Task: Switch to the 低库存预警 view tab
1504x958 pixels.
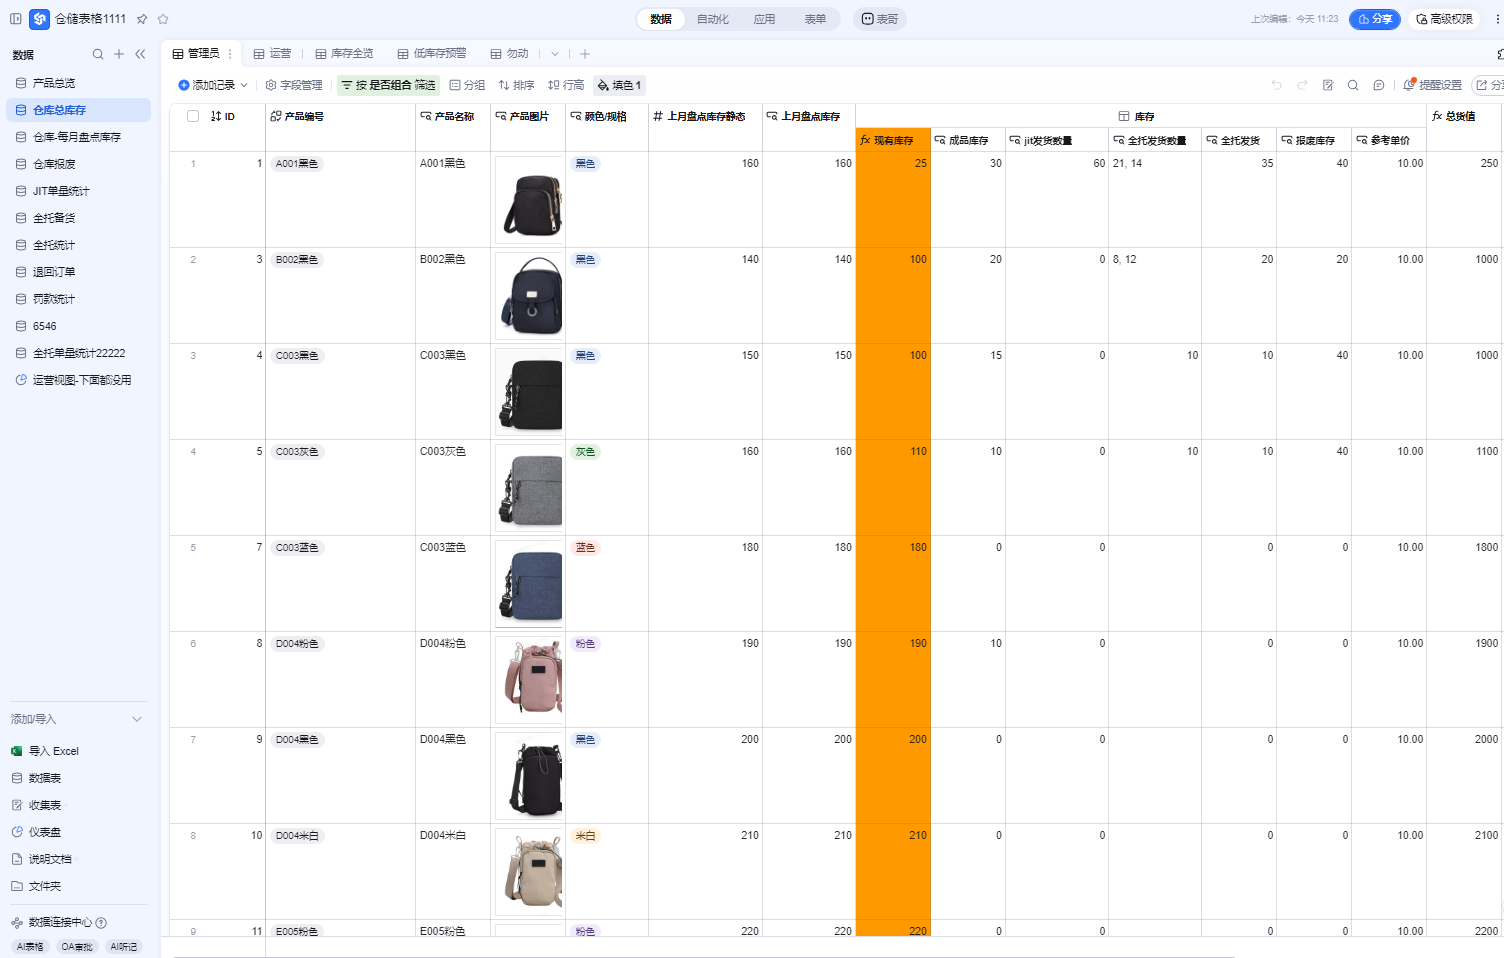Action: (432, 54)
